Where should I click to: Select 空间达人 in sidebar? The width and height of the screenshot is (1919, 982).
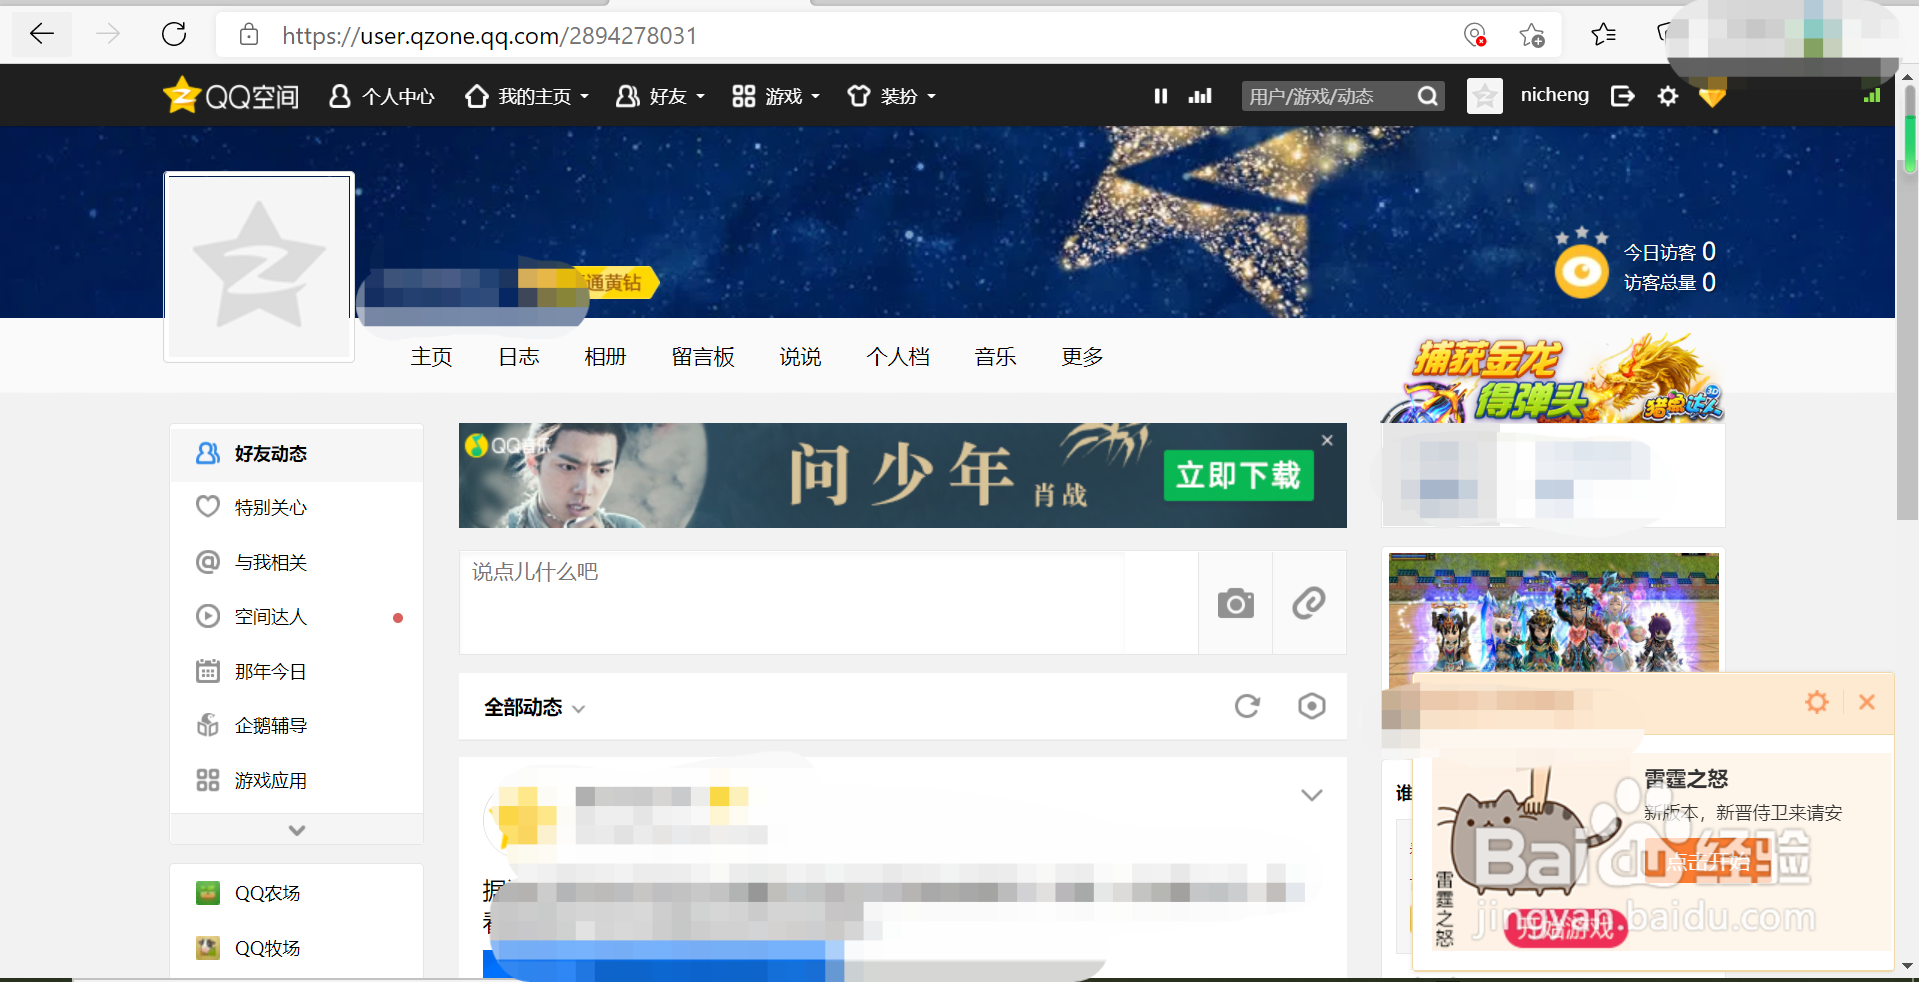pyautogui.click(x=296, y=617)
